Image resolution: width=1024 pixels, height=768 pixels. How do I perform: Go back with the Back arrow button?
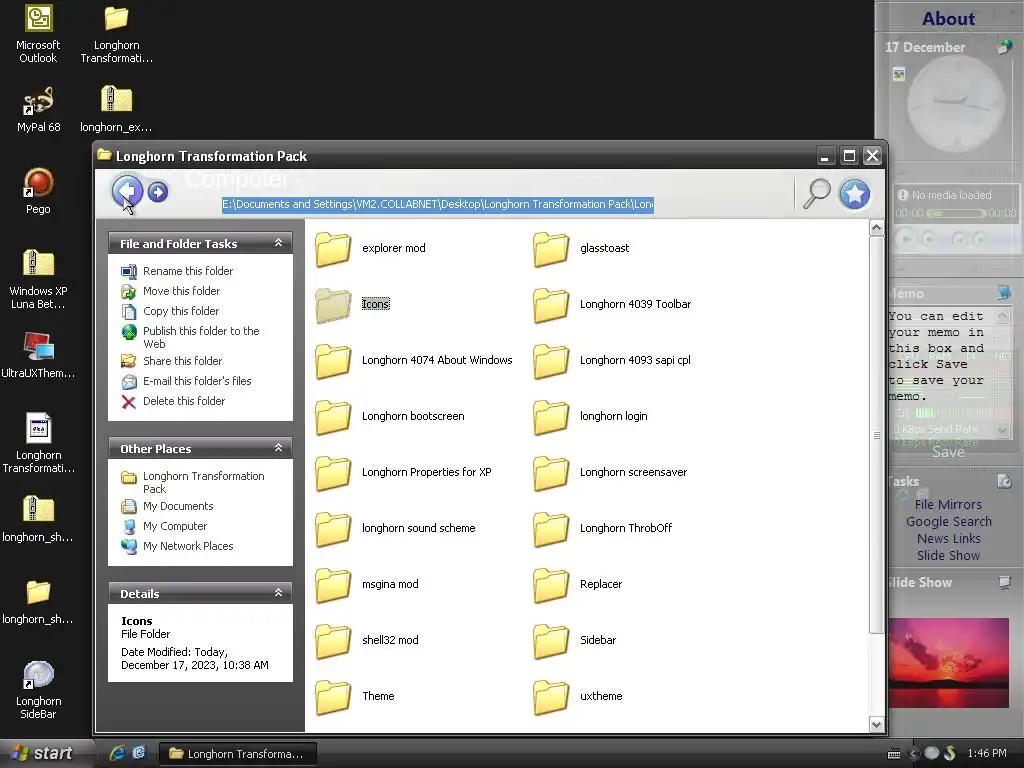click(x=127, y=191)
